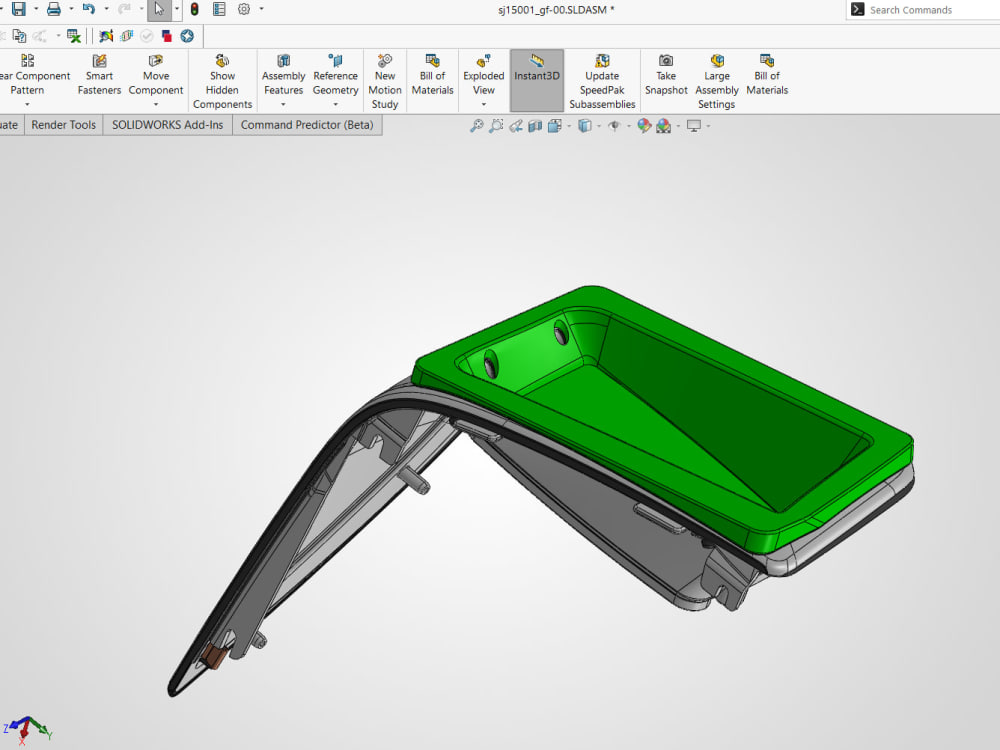This screenshot has width=1000, height=750.
Task: Expand Assembly Features dropdown
Action: [x=283, y=104]
